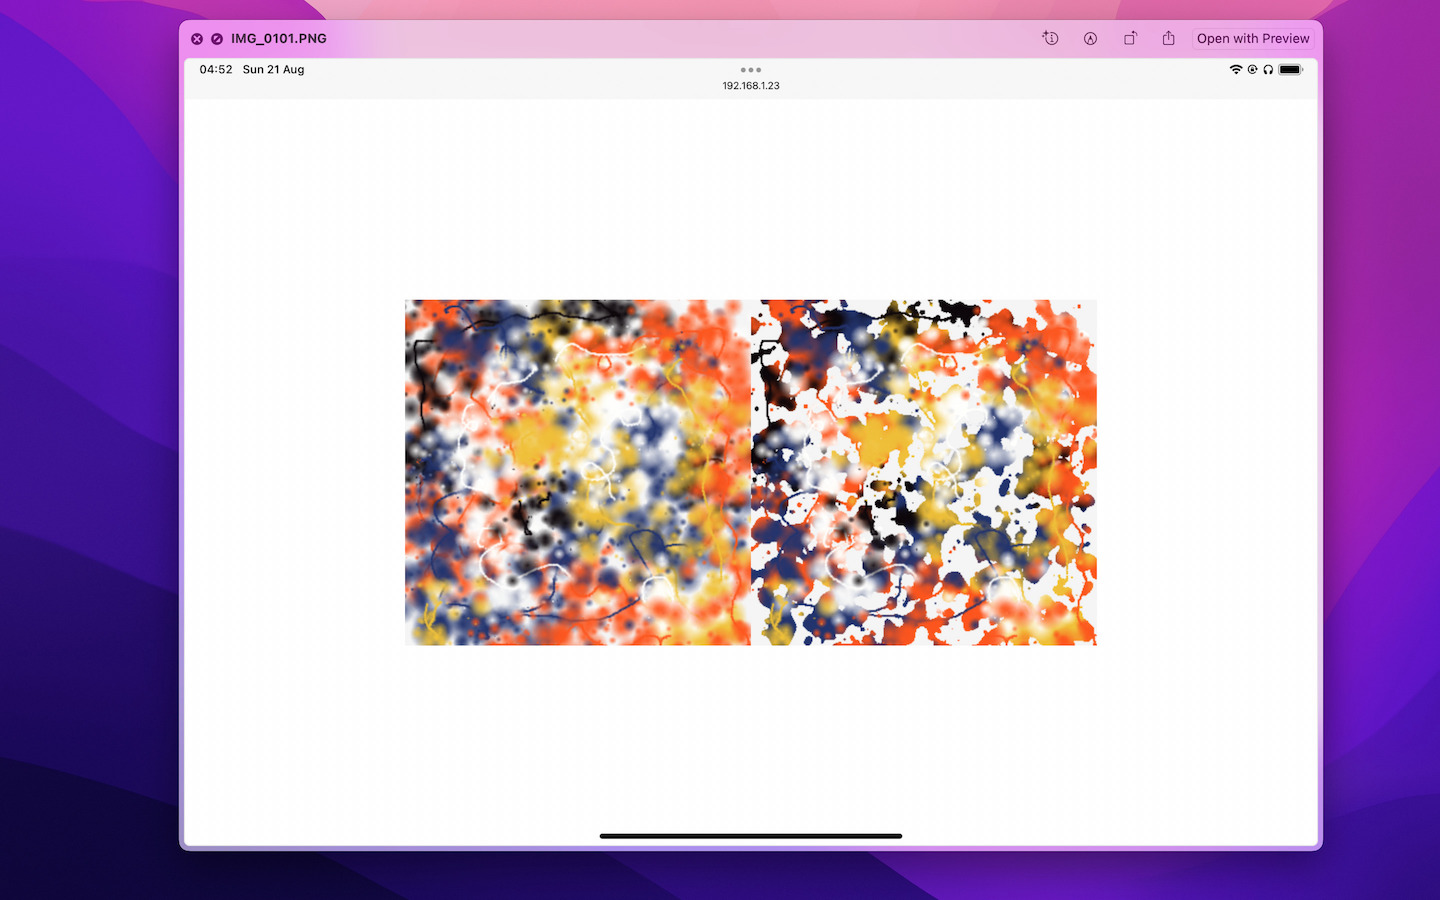
Task: Click the 04:52 time text
Action: (x=216, y=70)
